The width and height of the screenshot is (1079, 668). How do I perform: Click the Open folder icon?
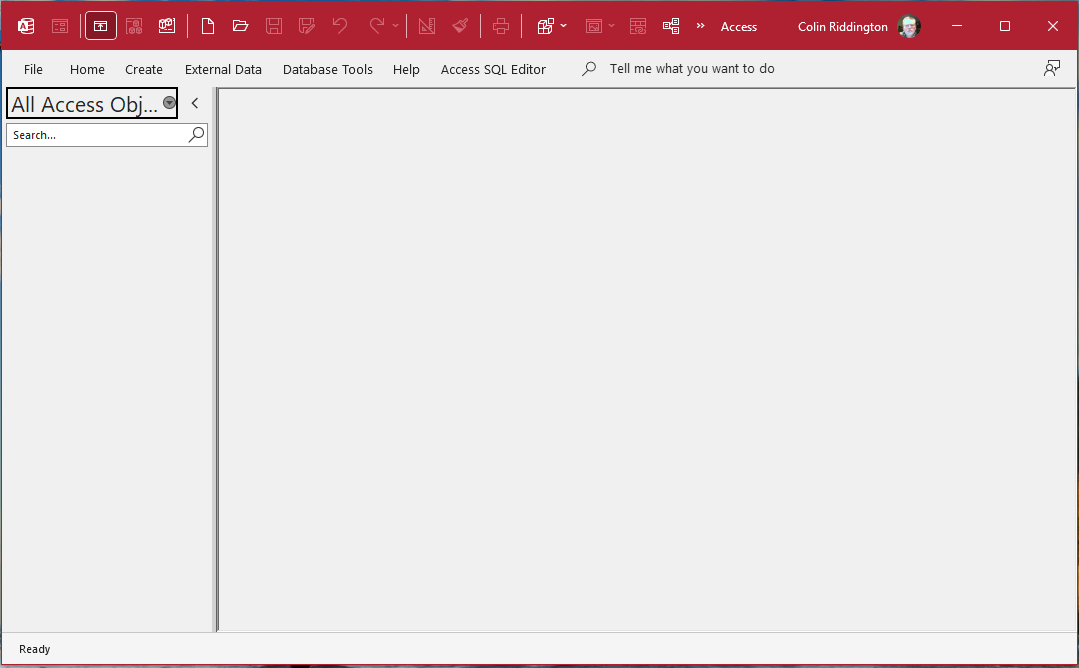(240, 26)
